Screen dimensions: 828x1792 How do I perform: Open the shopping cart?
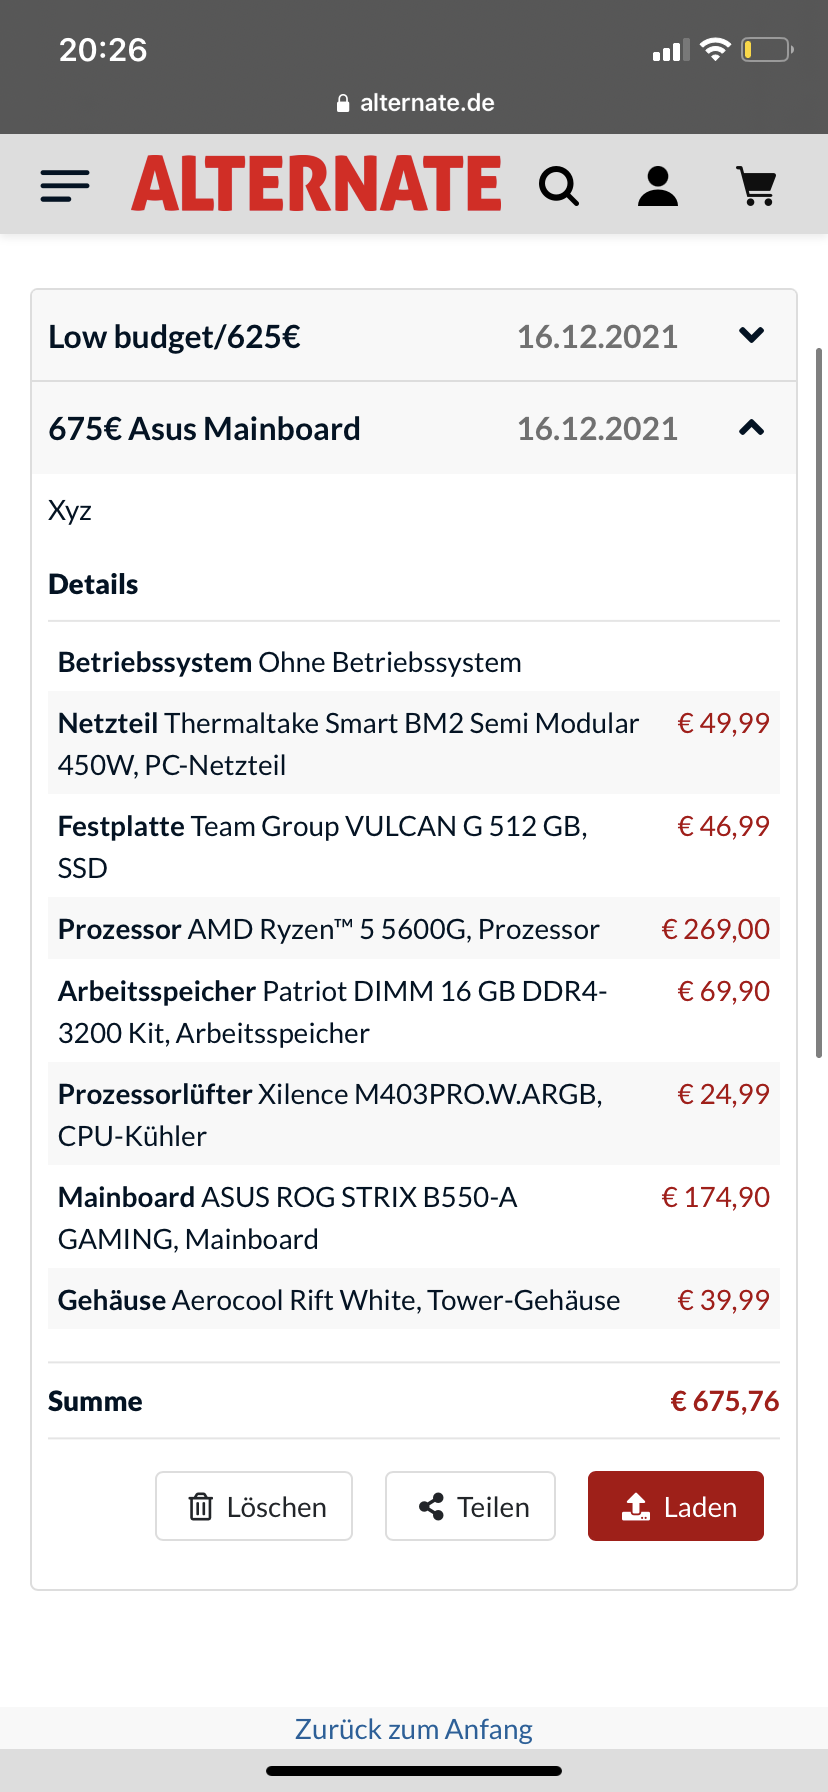(756, 186)
